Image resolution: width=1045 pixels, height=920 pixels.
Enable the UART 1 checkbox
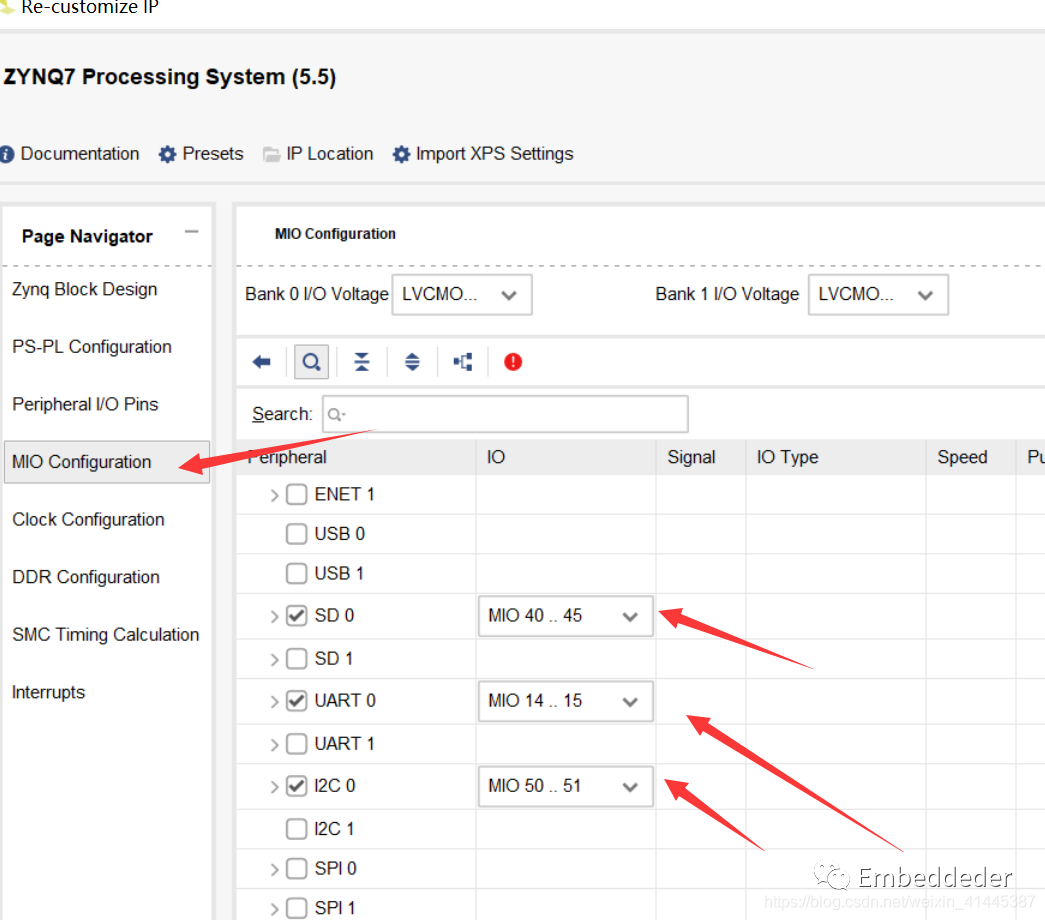point(296,744)
